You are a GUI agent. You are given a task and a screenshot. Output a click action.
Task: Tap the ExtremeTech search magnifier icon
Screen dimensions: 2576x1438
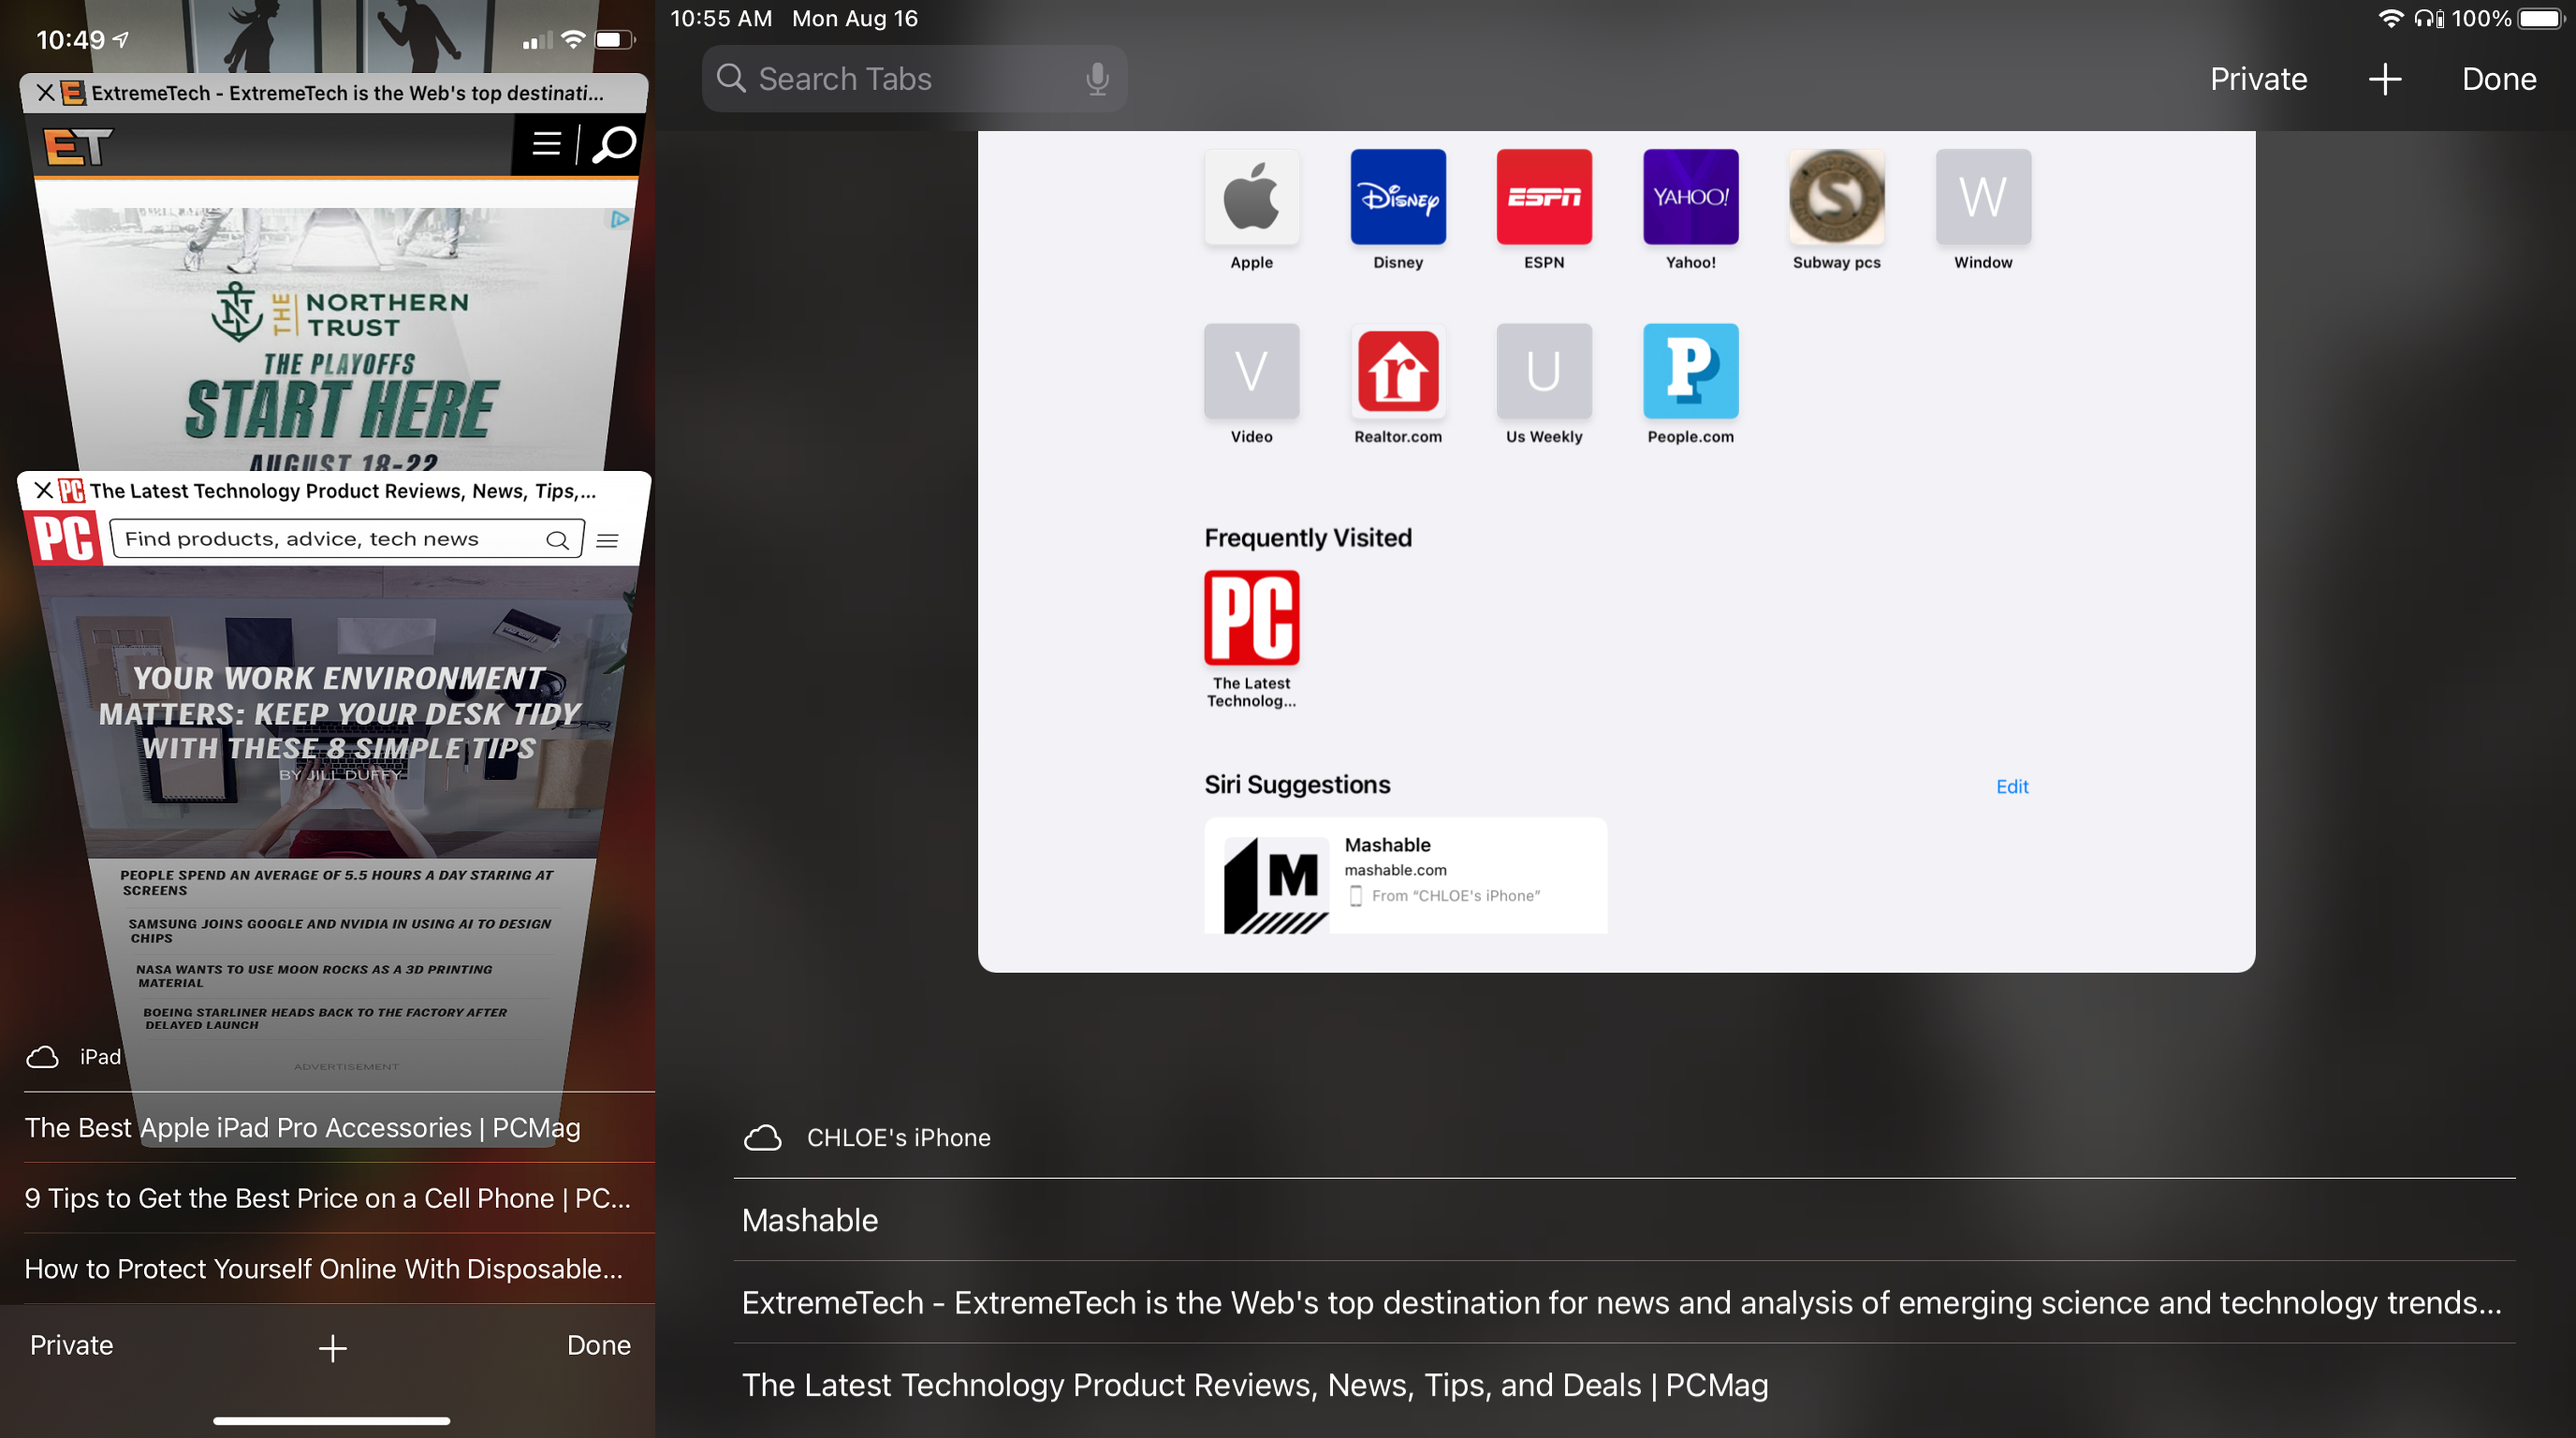614,144
